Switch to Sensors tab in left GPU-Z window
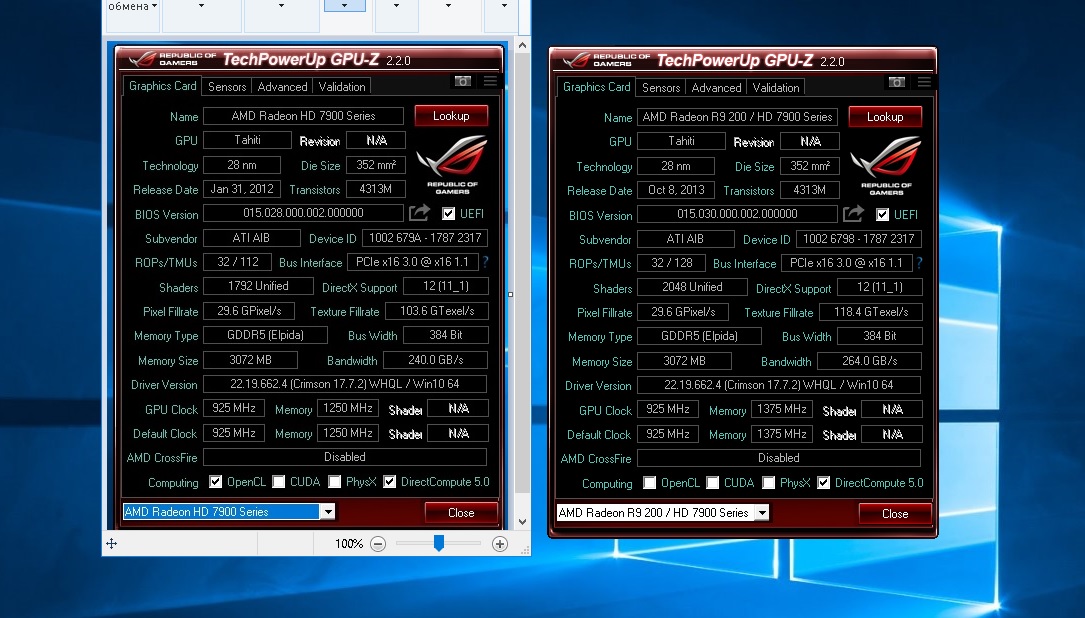 [227, 87]
